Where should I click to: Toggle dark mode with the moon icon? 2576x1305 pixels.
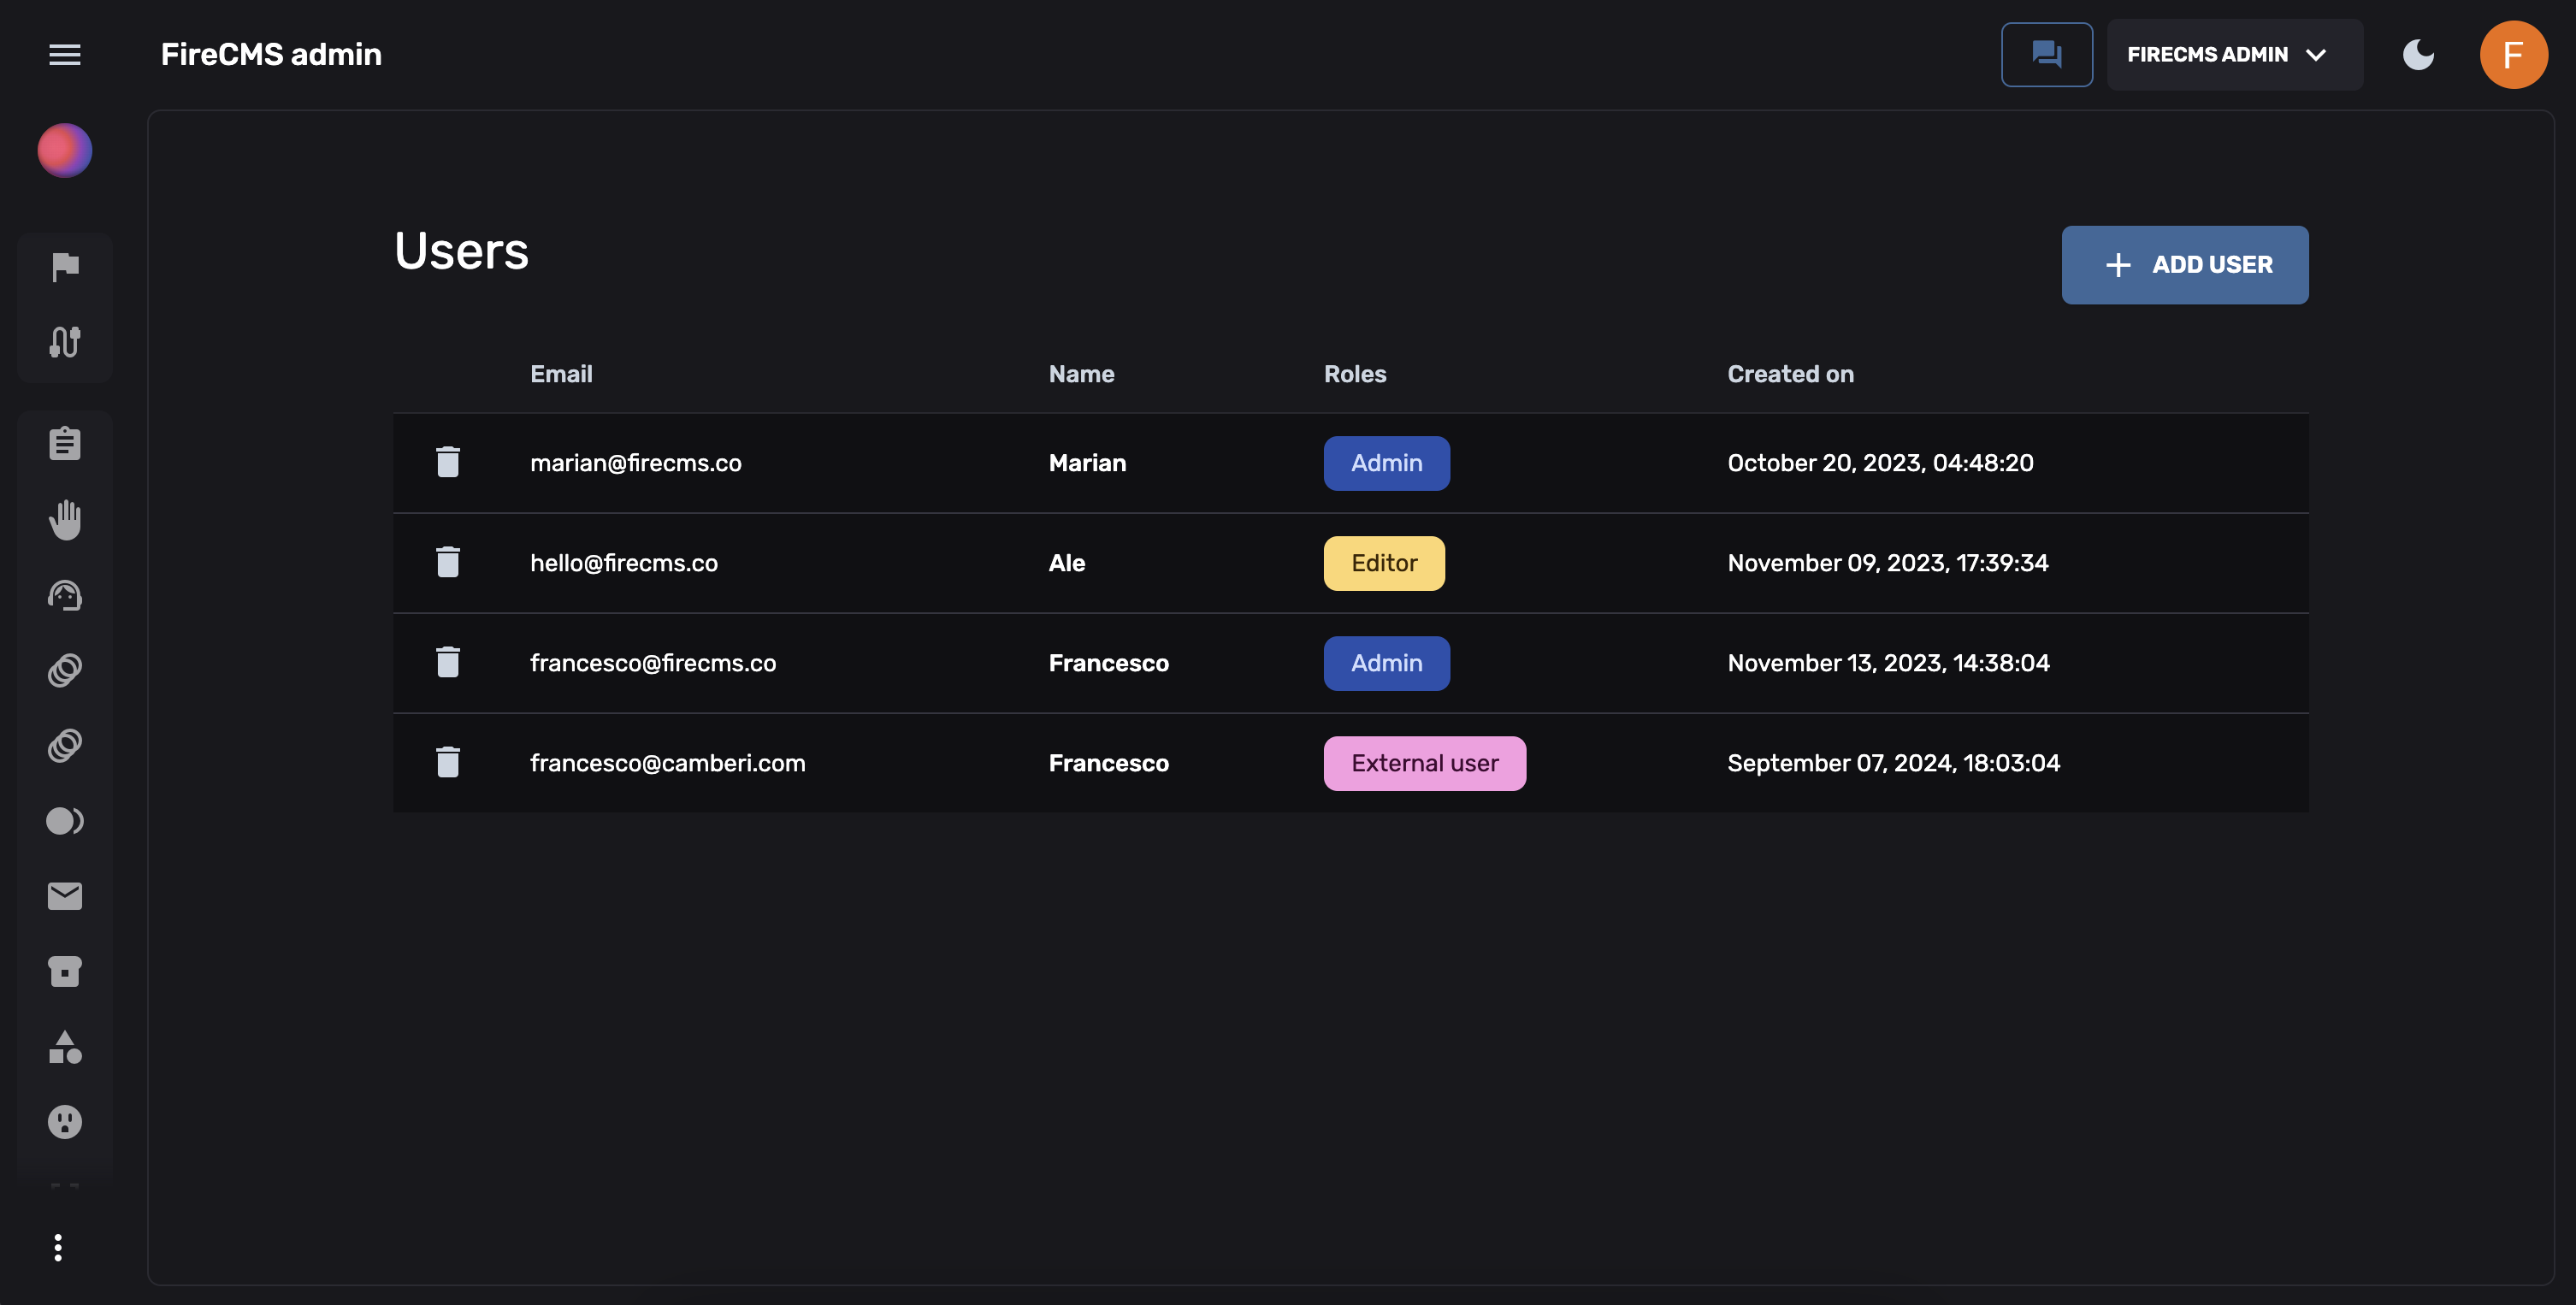click(x=2419, y=54)
